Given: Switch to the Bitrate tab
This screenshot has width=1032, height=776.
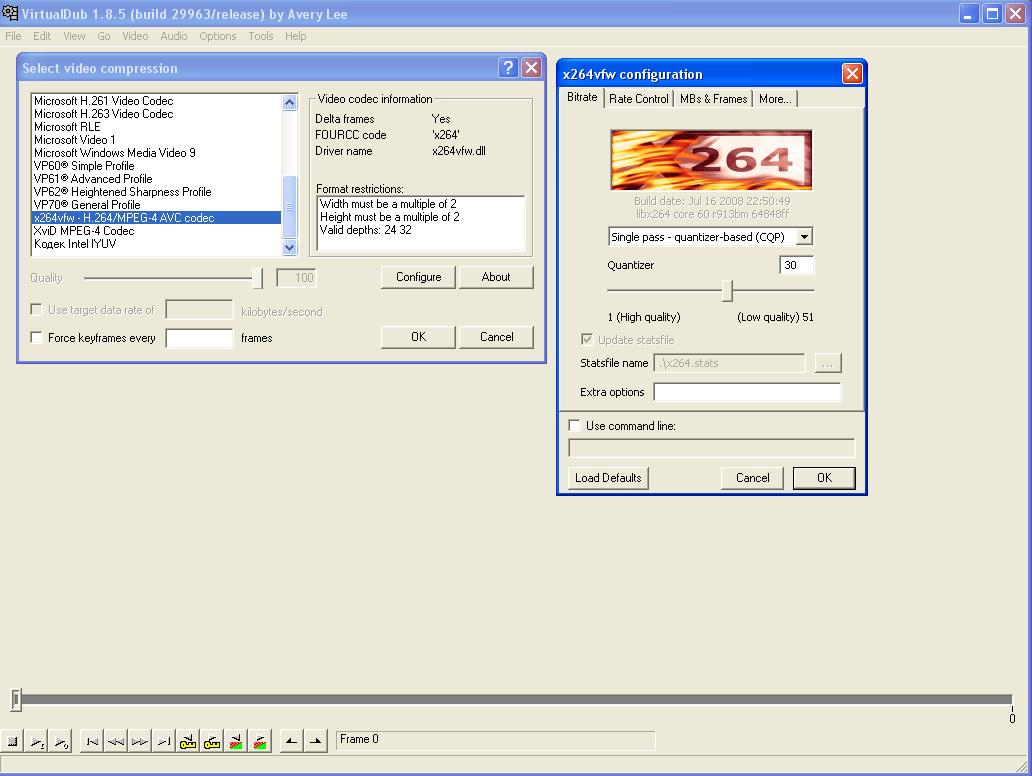Looking at the screenshot, I should [582, 97].
